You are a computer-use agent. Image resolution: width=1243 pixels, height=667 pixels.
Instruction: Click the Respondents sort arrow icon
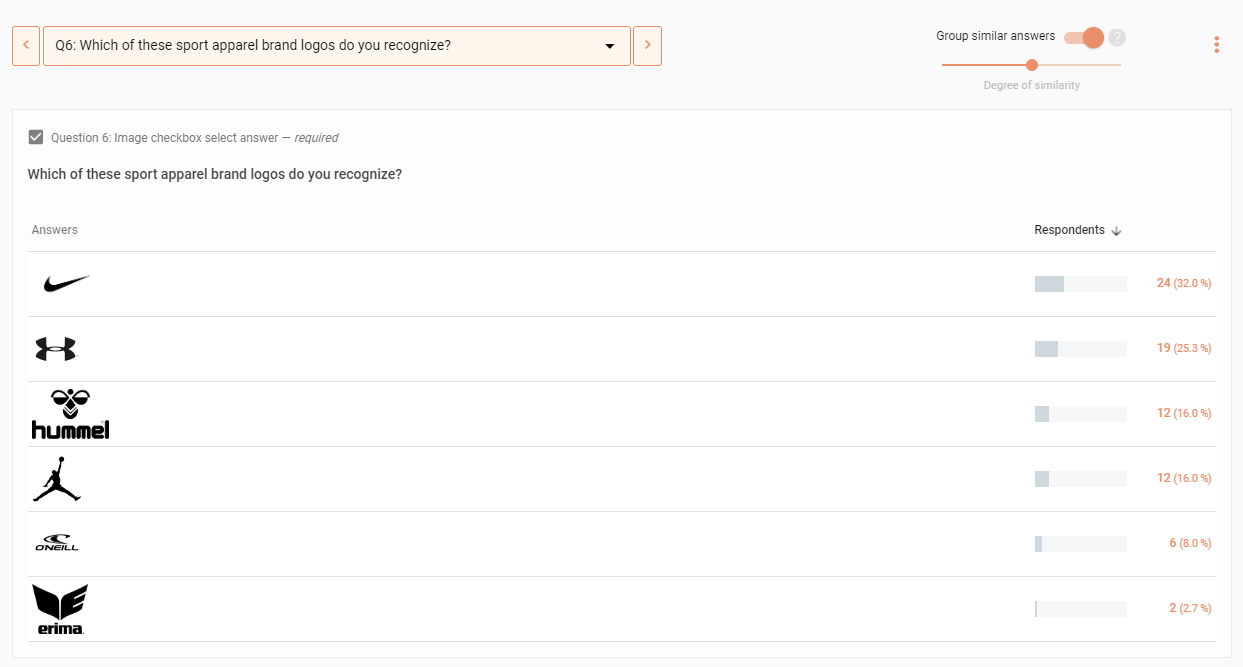1116,231
